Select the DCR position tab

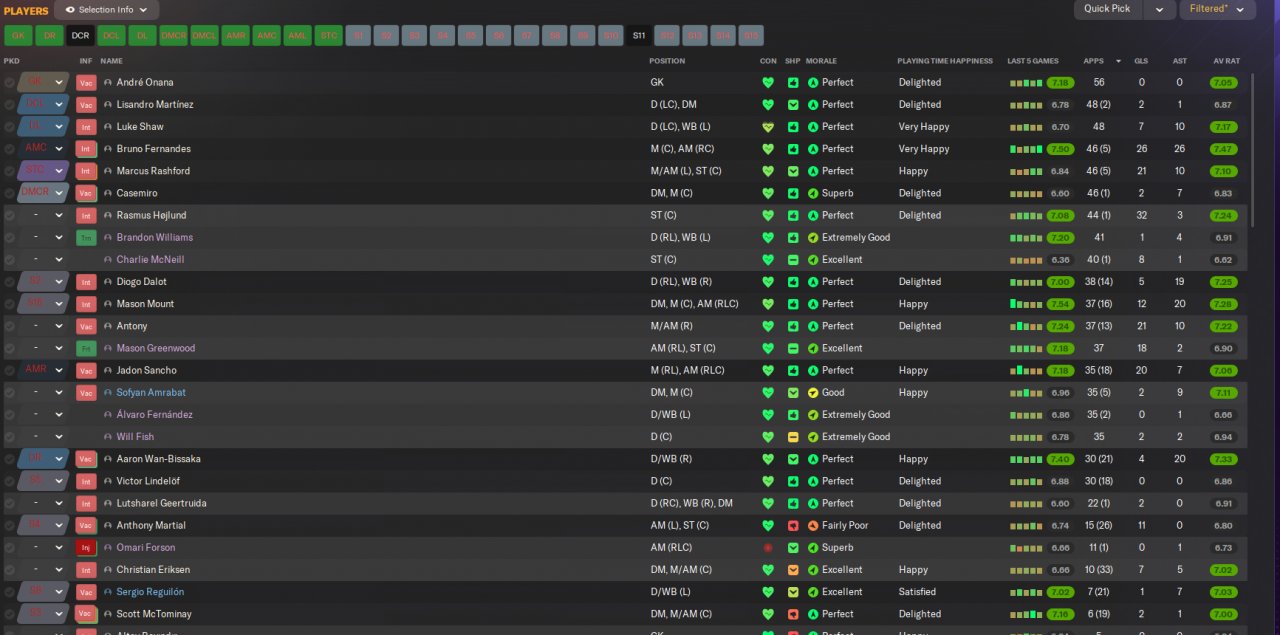[x=80, y=35]
